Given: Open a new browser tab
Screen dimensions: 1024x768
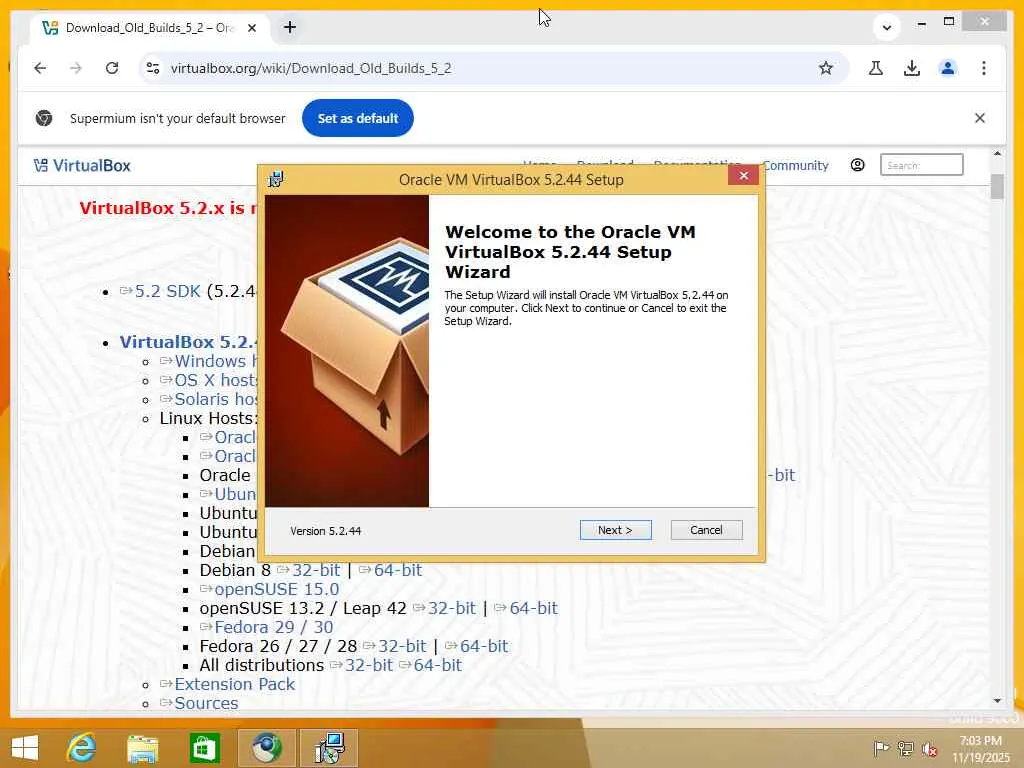Looking at the screenshot, I should [x=290, y=27].
